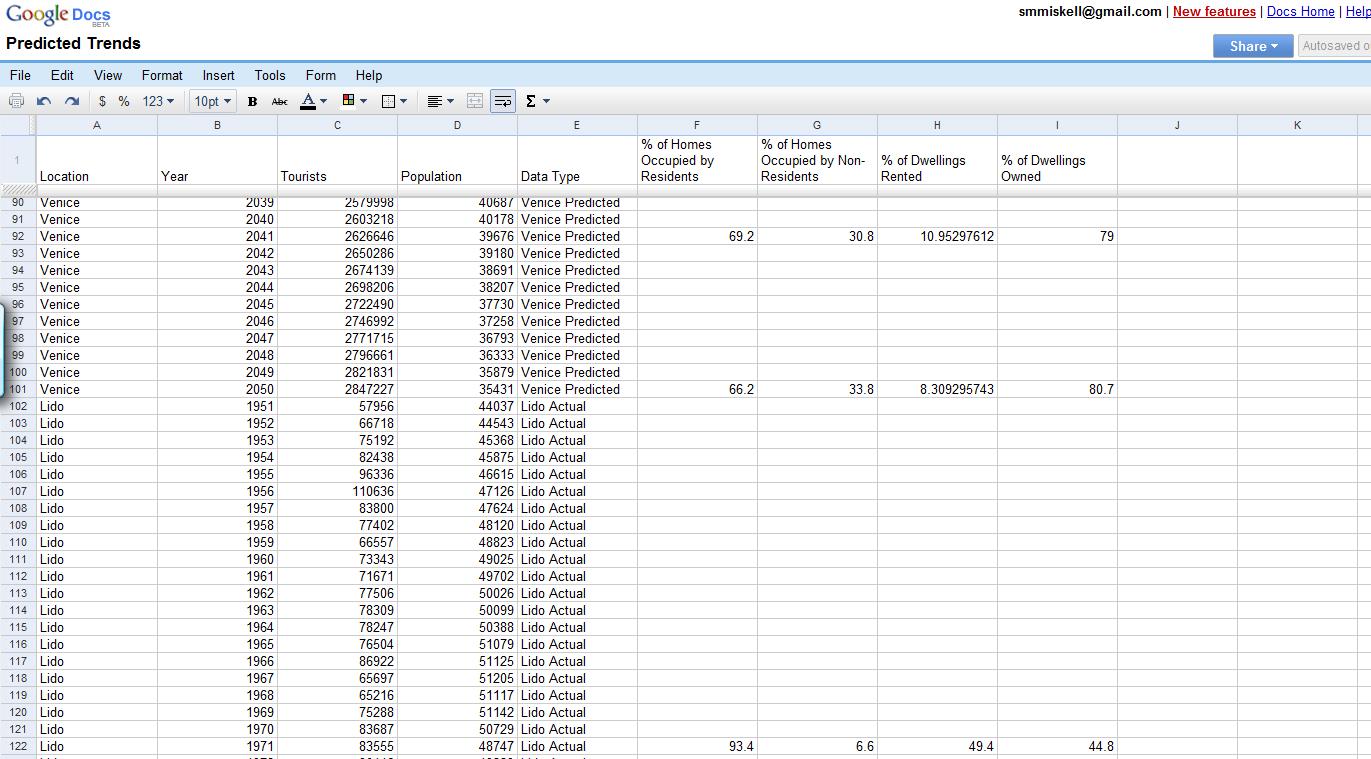Viewport: 1371px width, 759px height.
Task: Select column K header
Action: 1297,125
